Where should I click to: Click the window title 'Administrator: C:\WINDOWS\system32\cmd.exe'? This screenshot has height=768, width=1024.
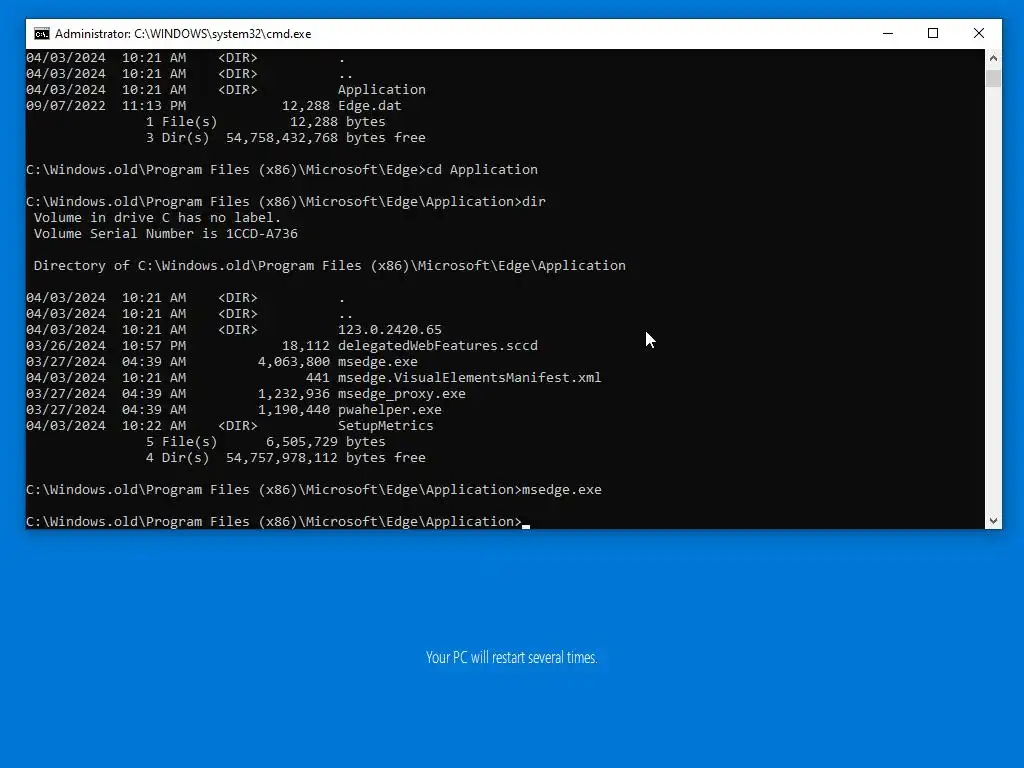(x=183, y=34)
